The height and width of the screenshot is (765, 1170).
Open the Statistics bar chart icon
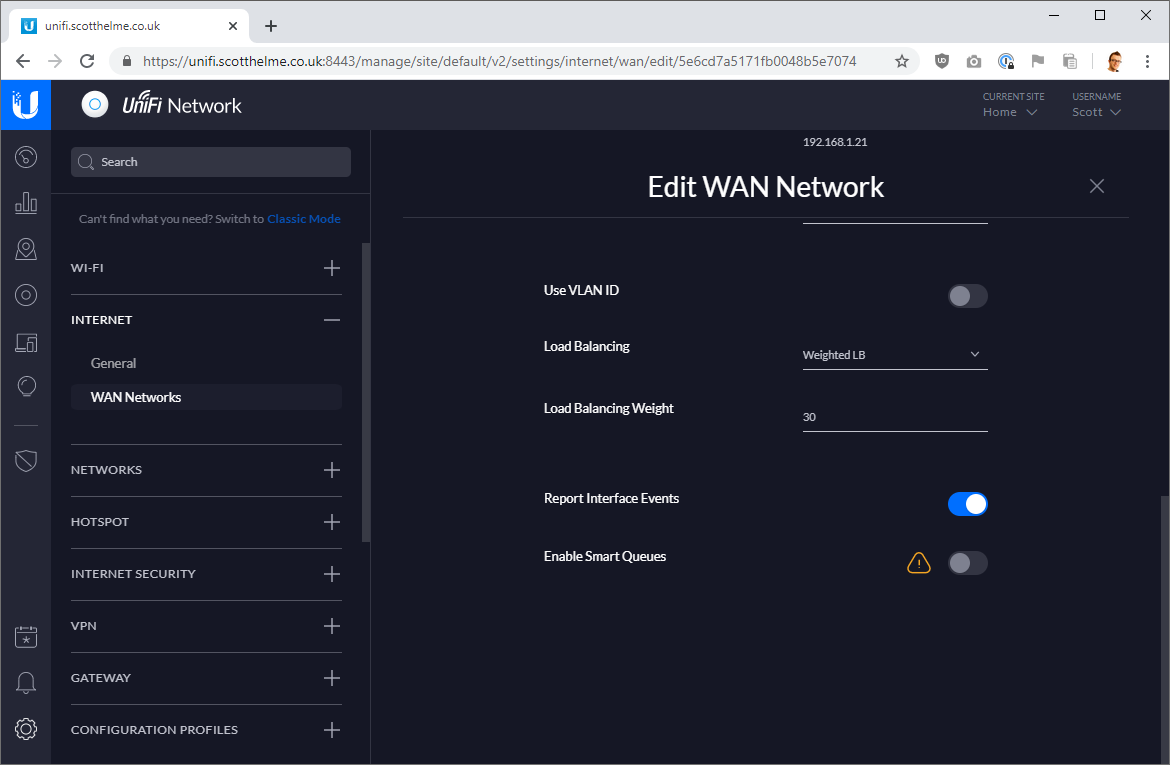click(26, 203)
